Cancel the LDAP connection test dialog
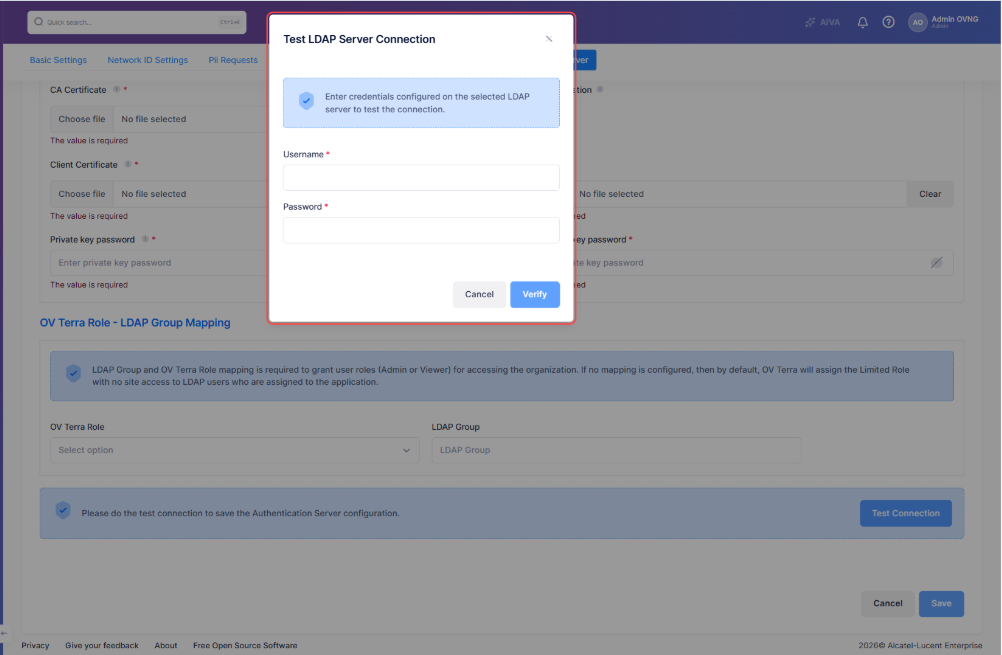Image resolution: width=1002 pixels, height=655 pixels. click(x=479, y=295)
